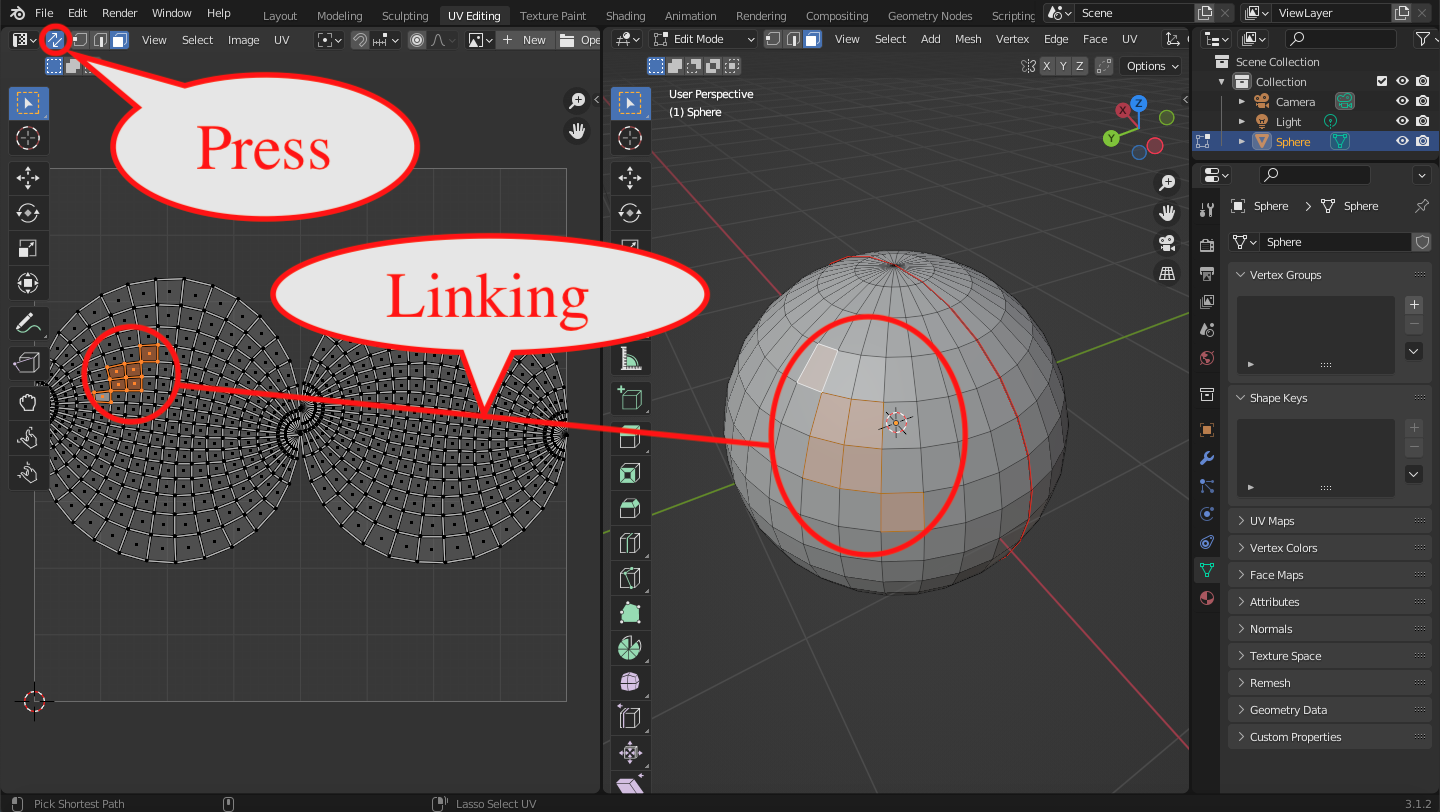
Task: Select the Inset Faces tool
Action: coord(630,472)
